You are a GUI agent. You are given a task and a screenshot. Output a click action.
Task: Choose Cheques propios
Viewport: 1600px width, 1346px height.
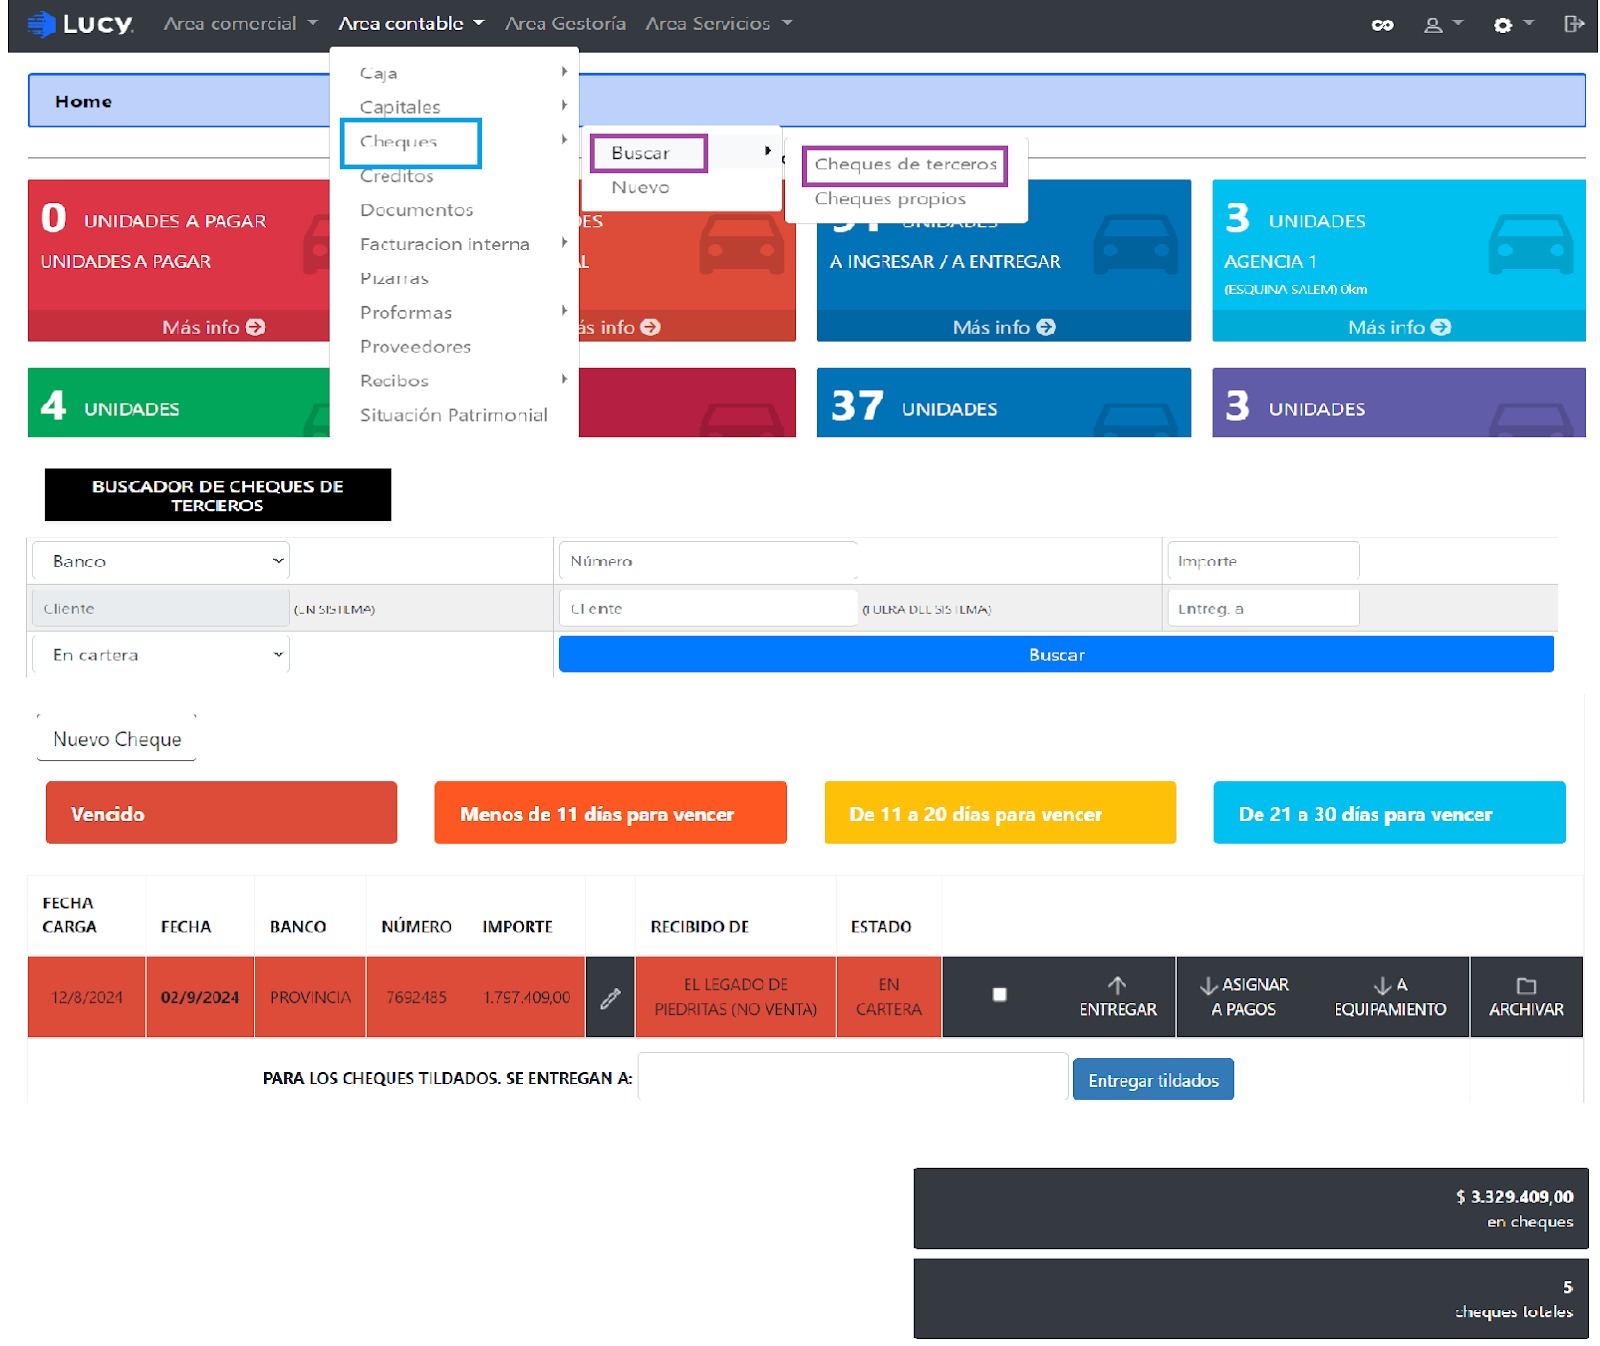click(890, 198)
